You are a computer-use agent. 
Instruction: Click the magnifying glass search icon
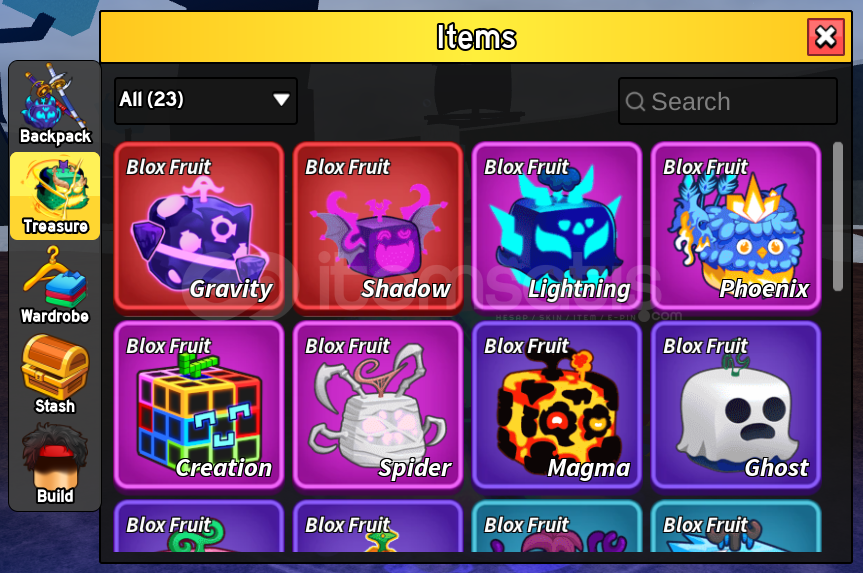pyautogui.click(x=635, y=102)
